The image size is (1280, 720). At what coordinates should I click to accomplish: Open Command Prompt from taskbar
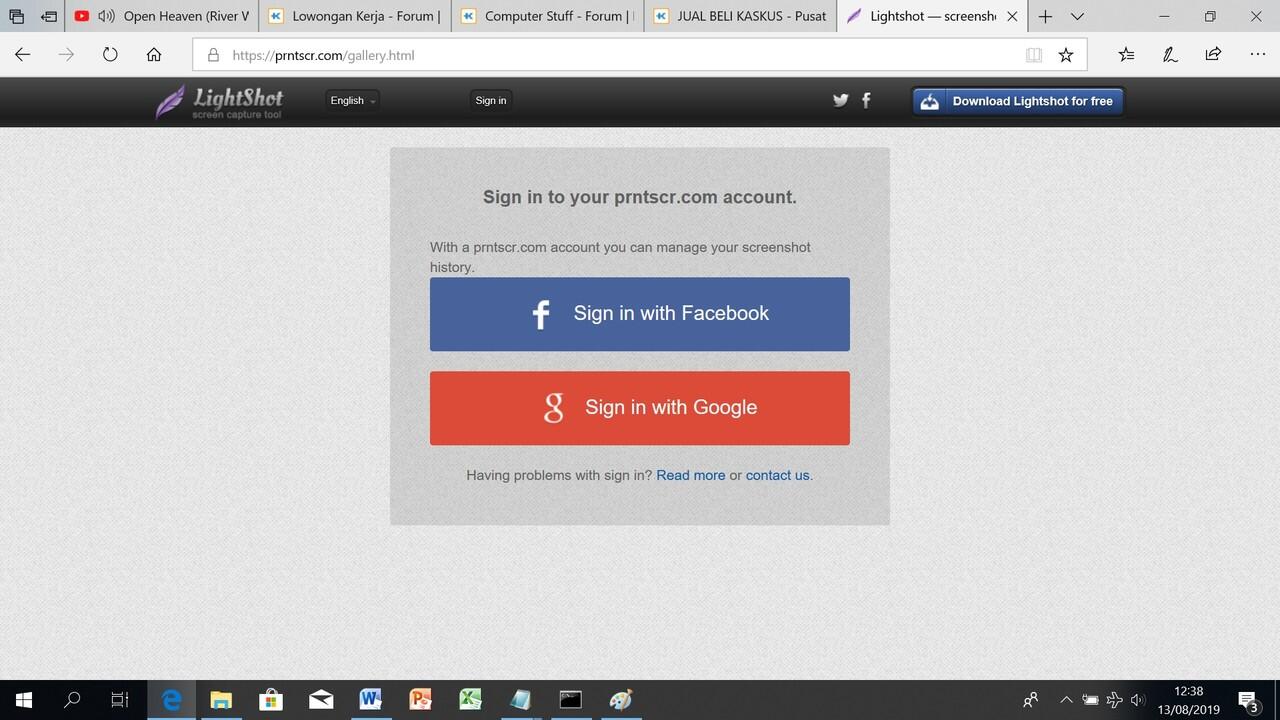571,700
